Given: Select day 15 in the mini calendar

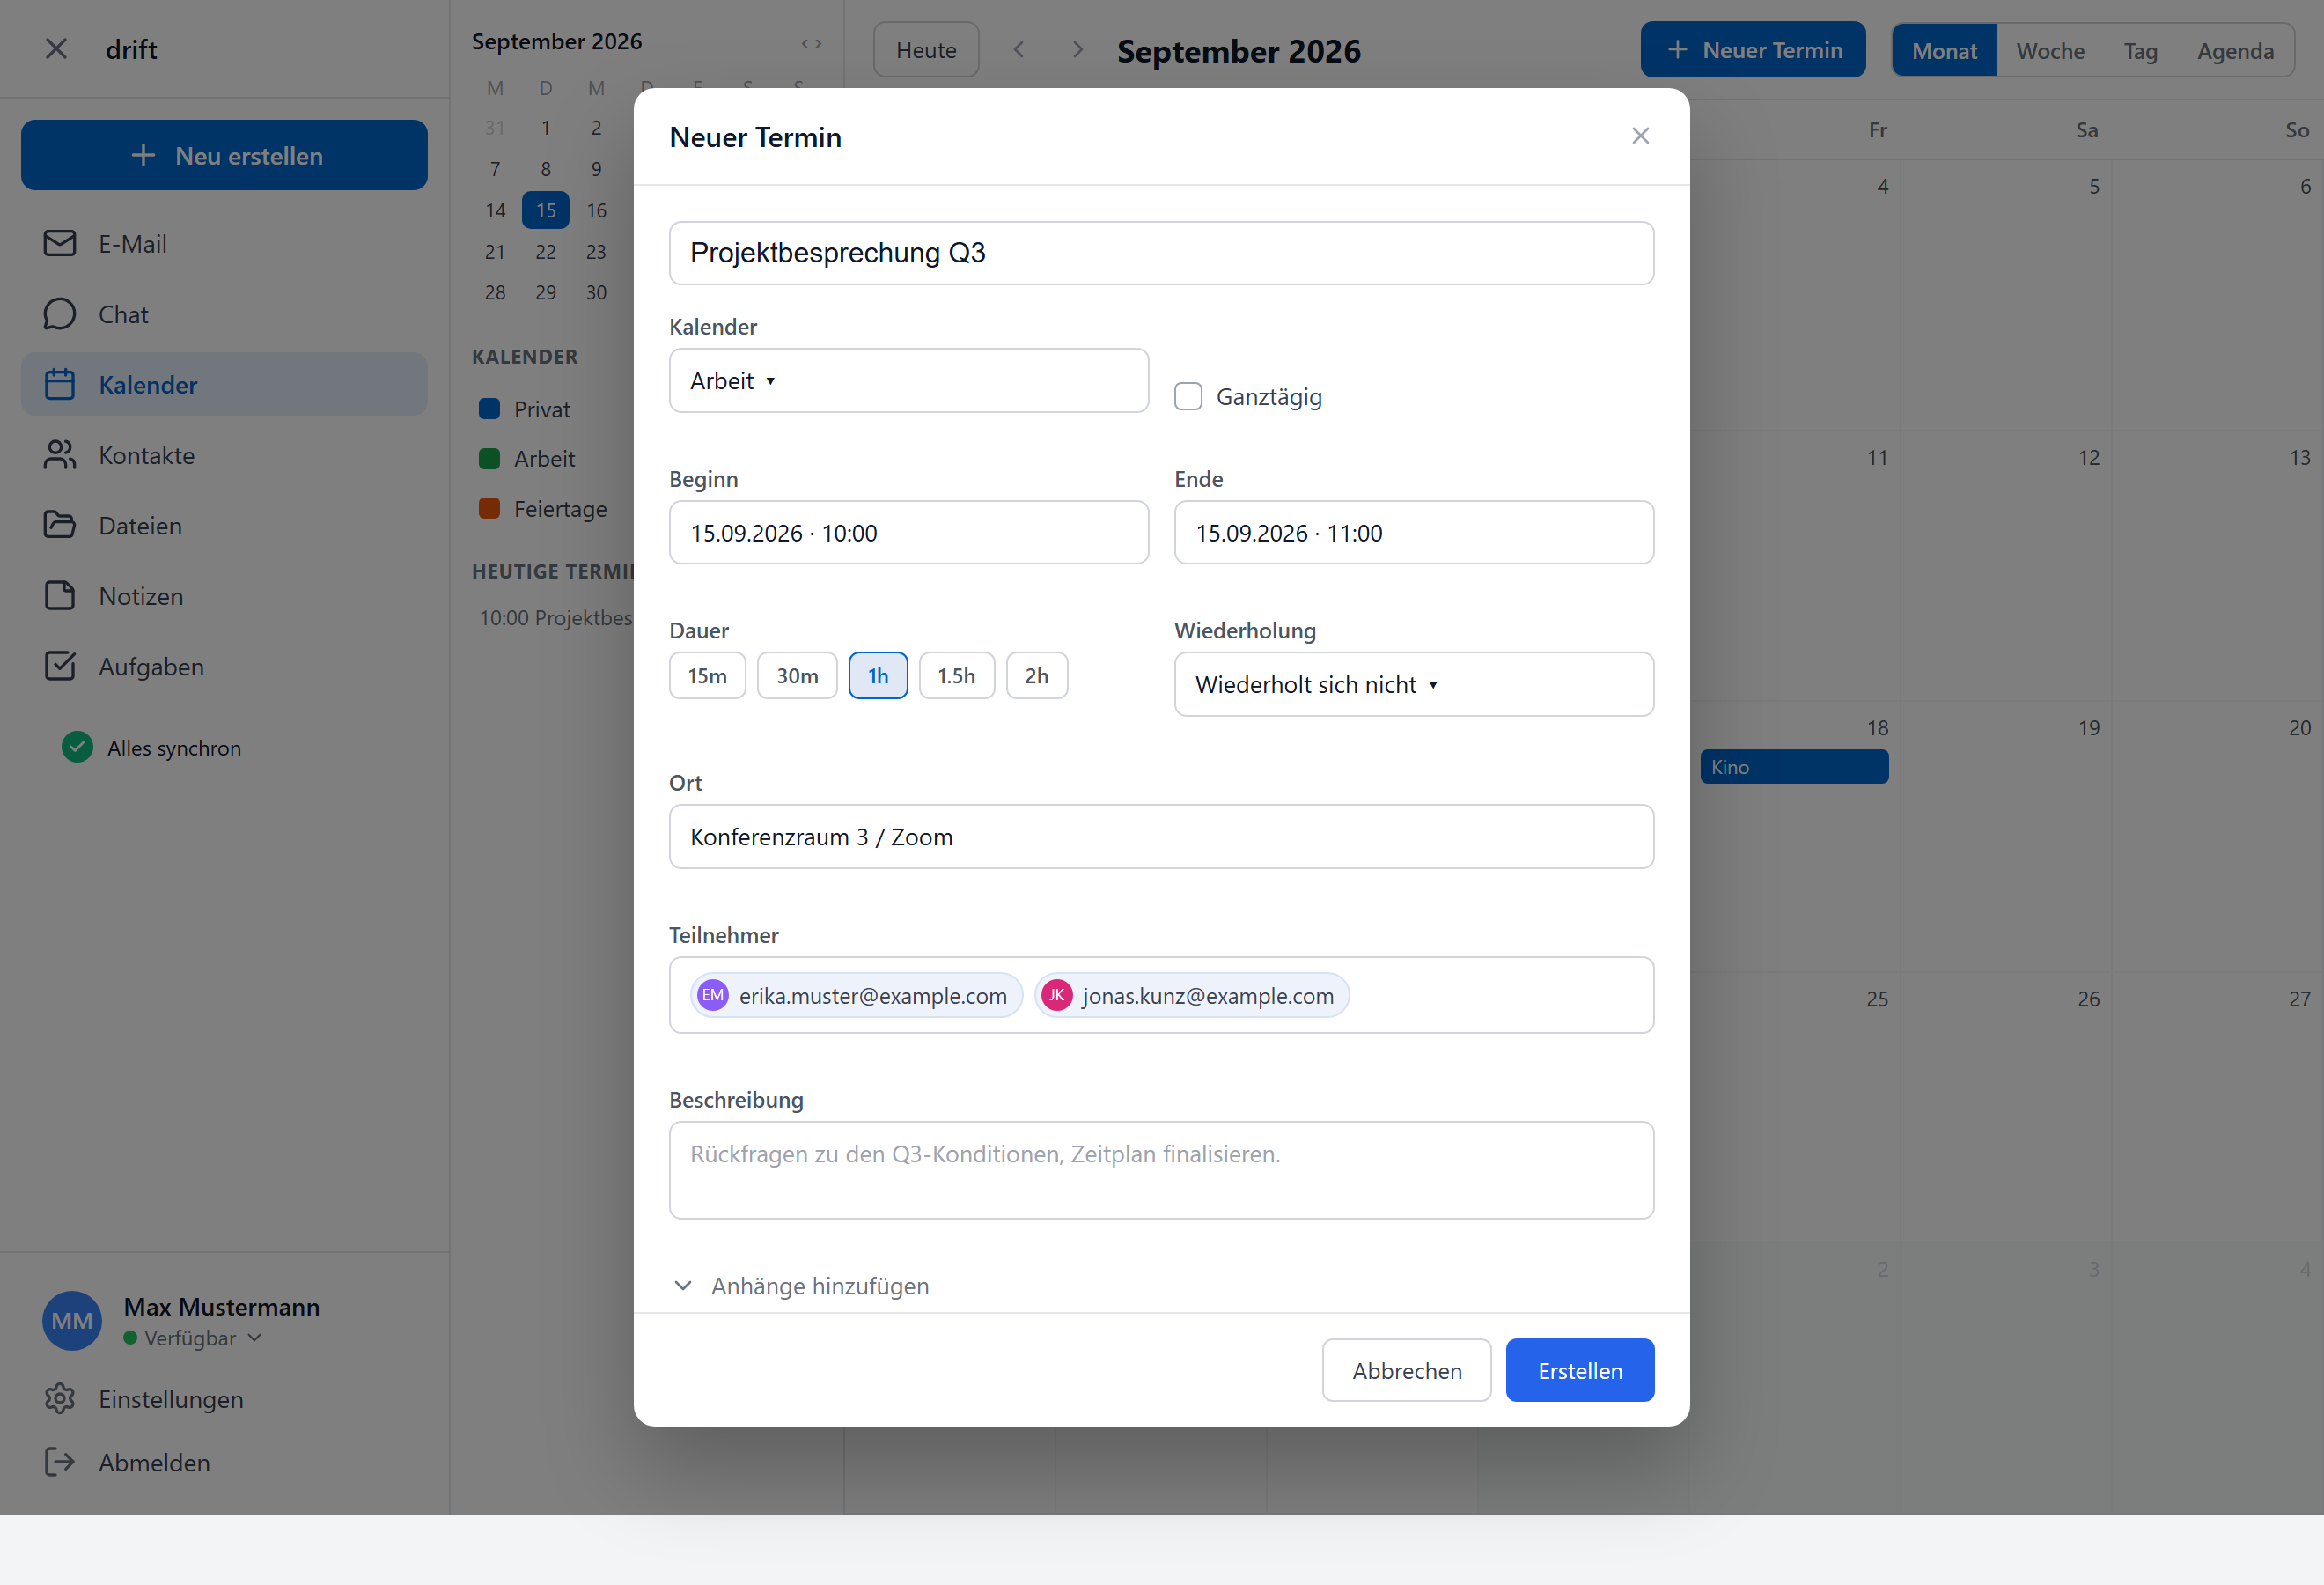Looking at the screenshot, I should click(546, 210).
